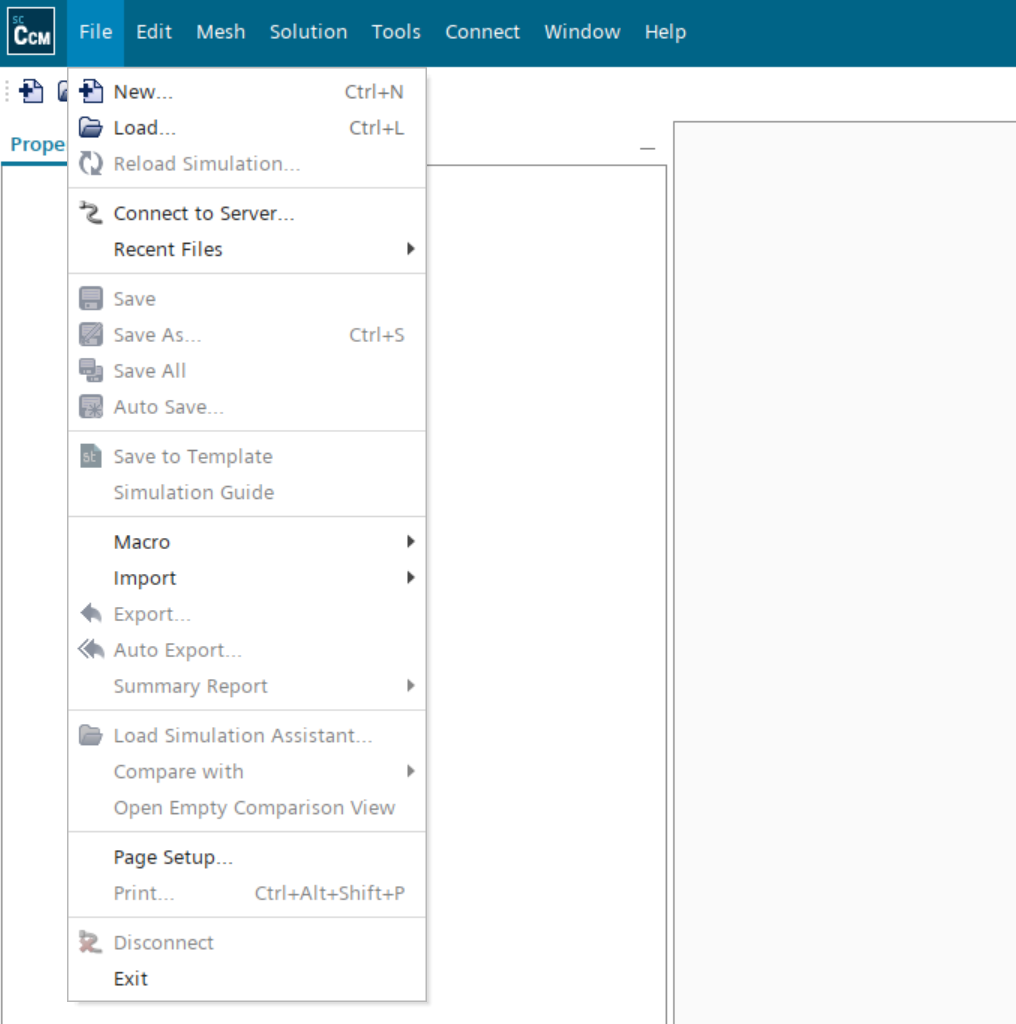Expand the Recent Files submenu arrow

(x=410, y=249)
